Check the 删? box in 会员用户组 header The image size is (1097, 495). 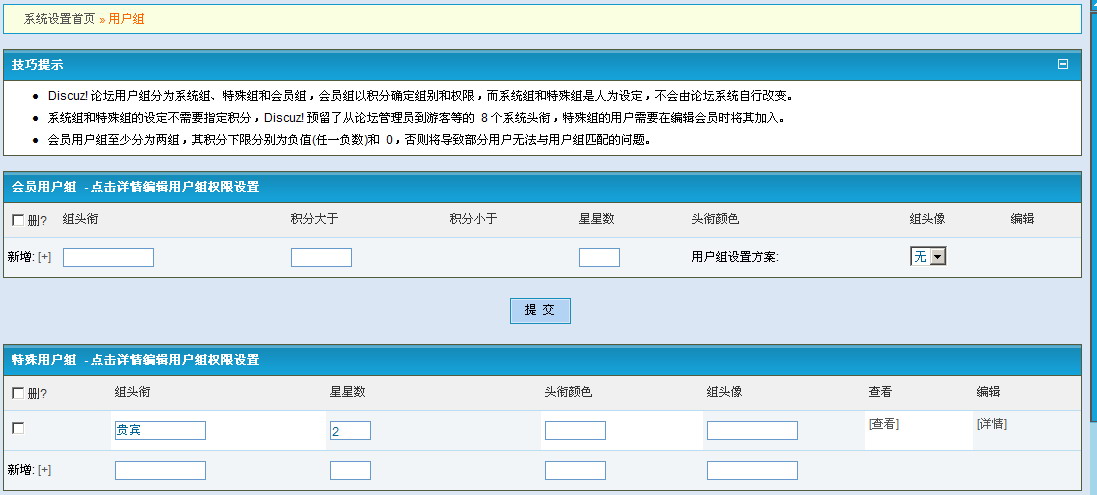tap(18, 220)
